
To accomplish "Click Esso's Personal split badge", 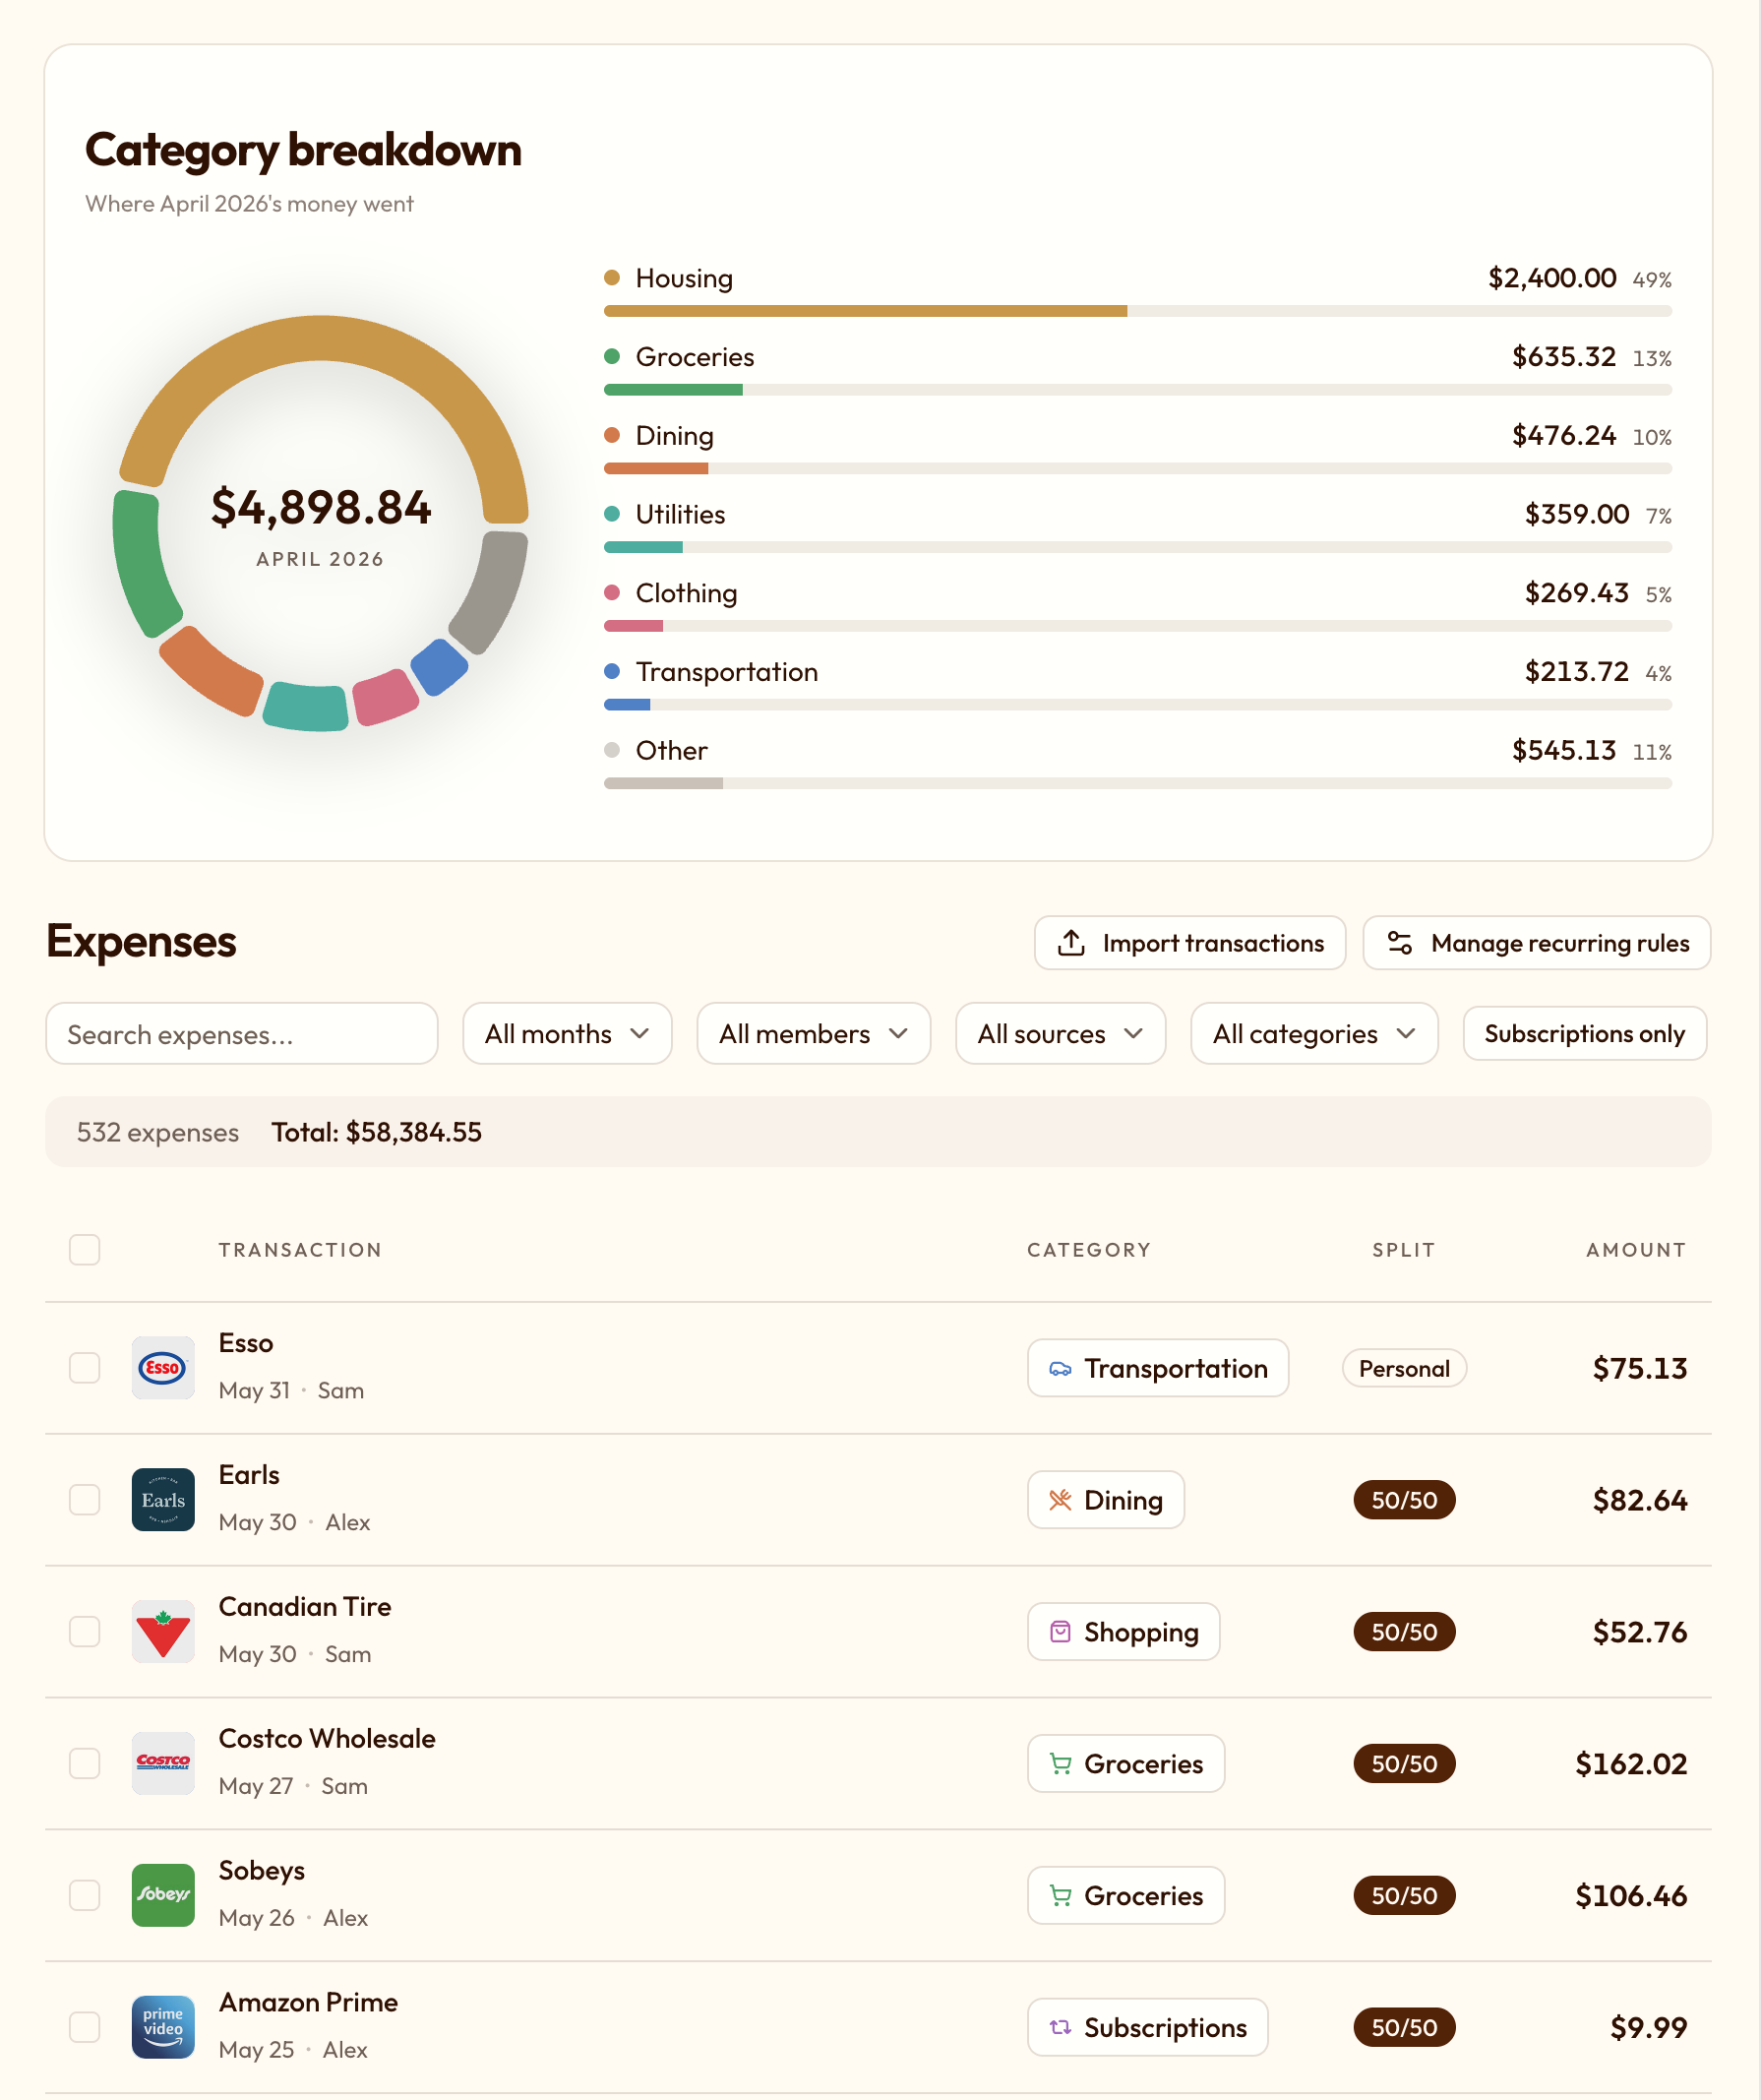I will (1405, 1369).
